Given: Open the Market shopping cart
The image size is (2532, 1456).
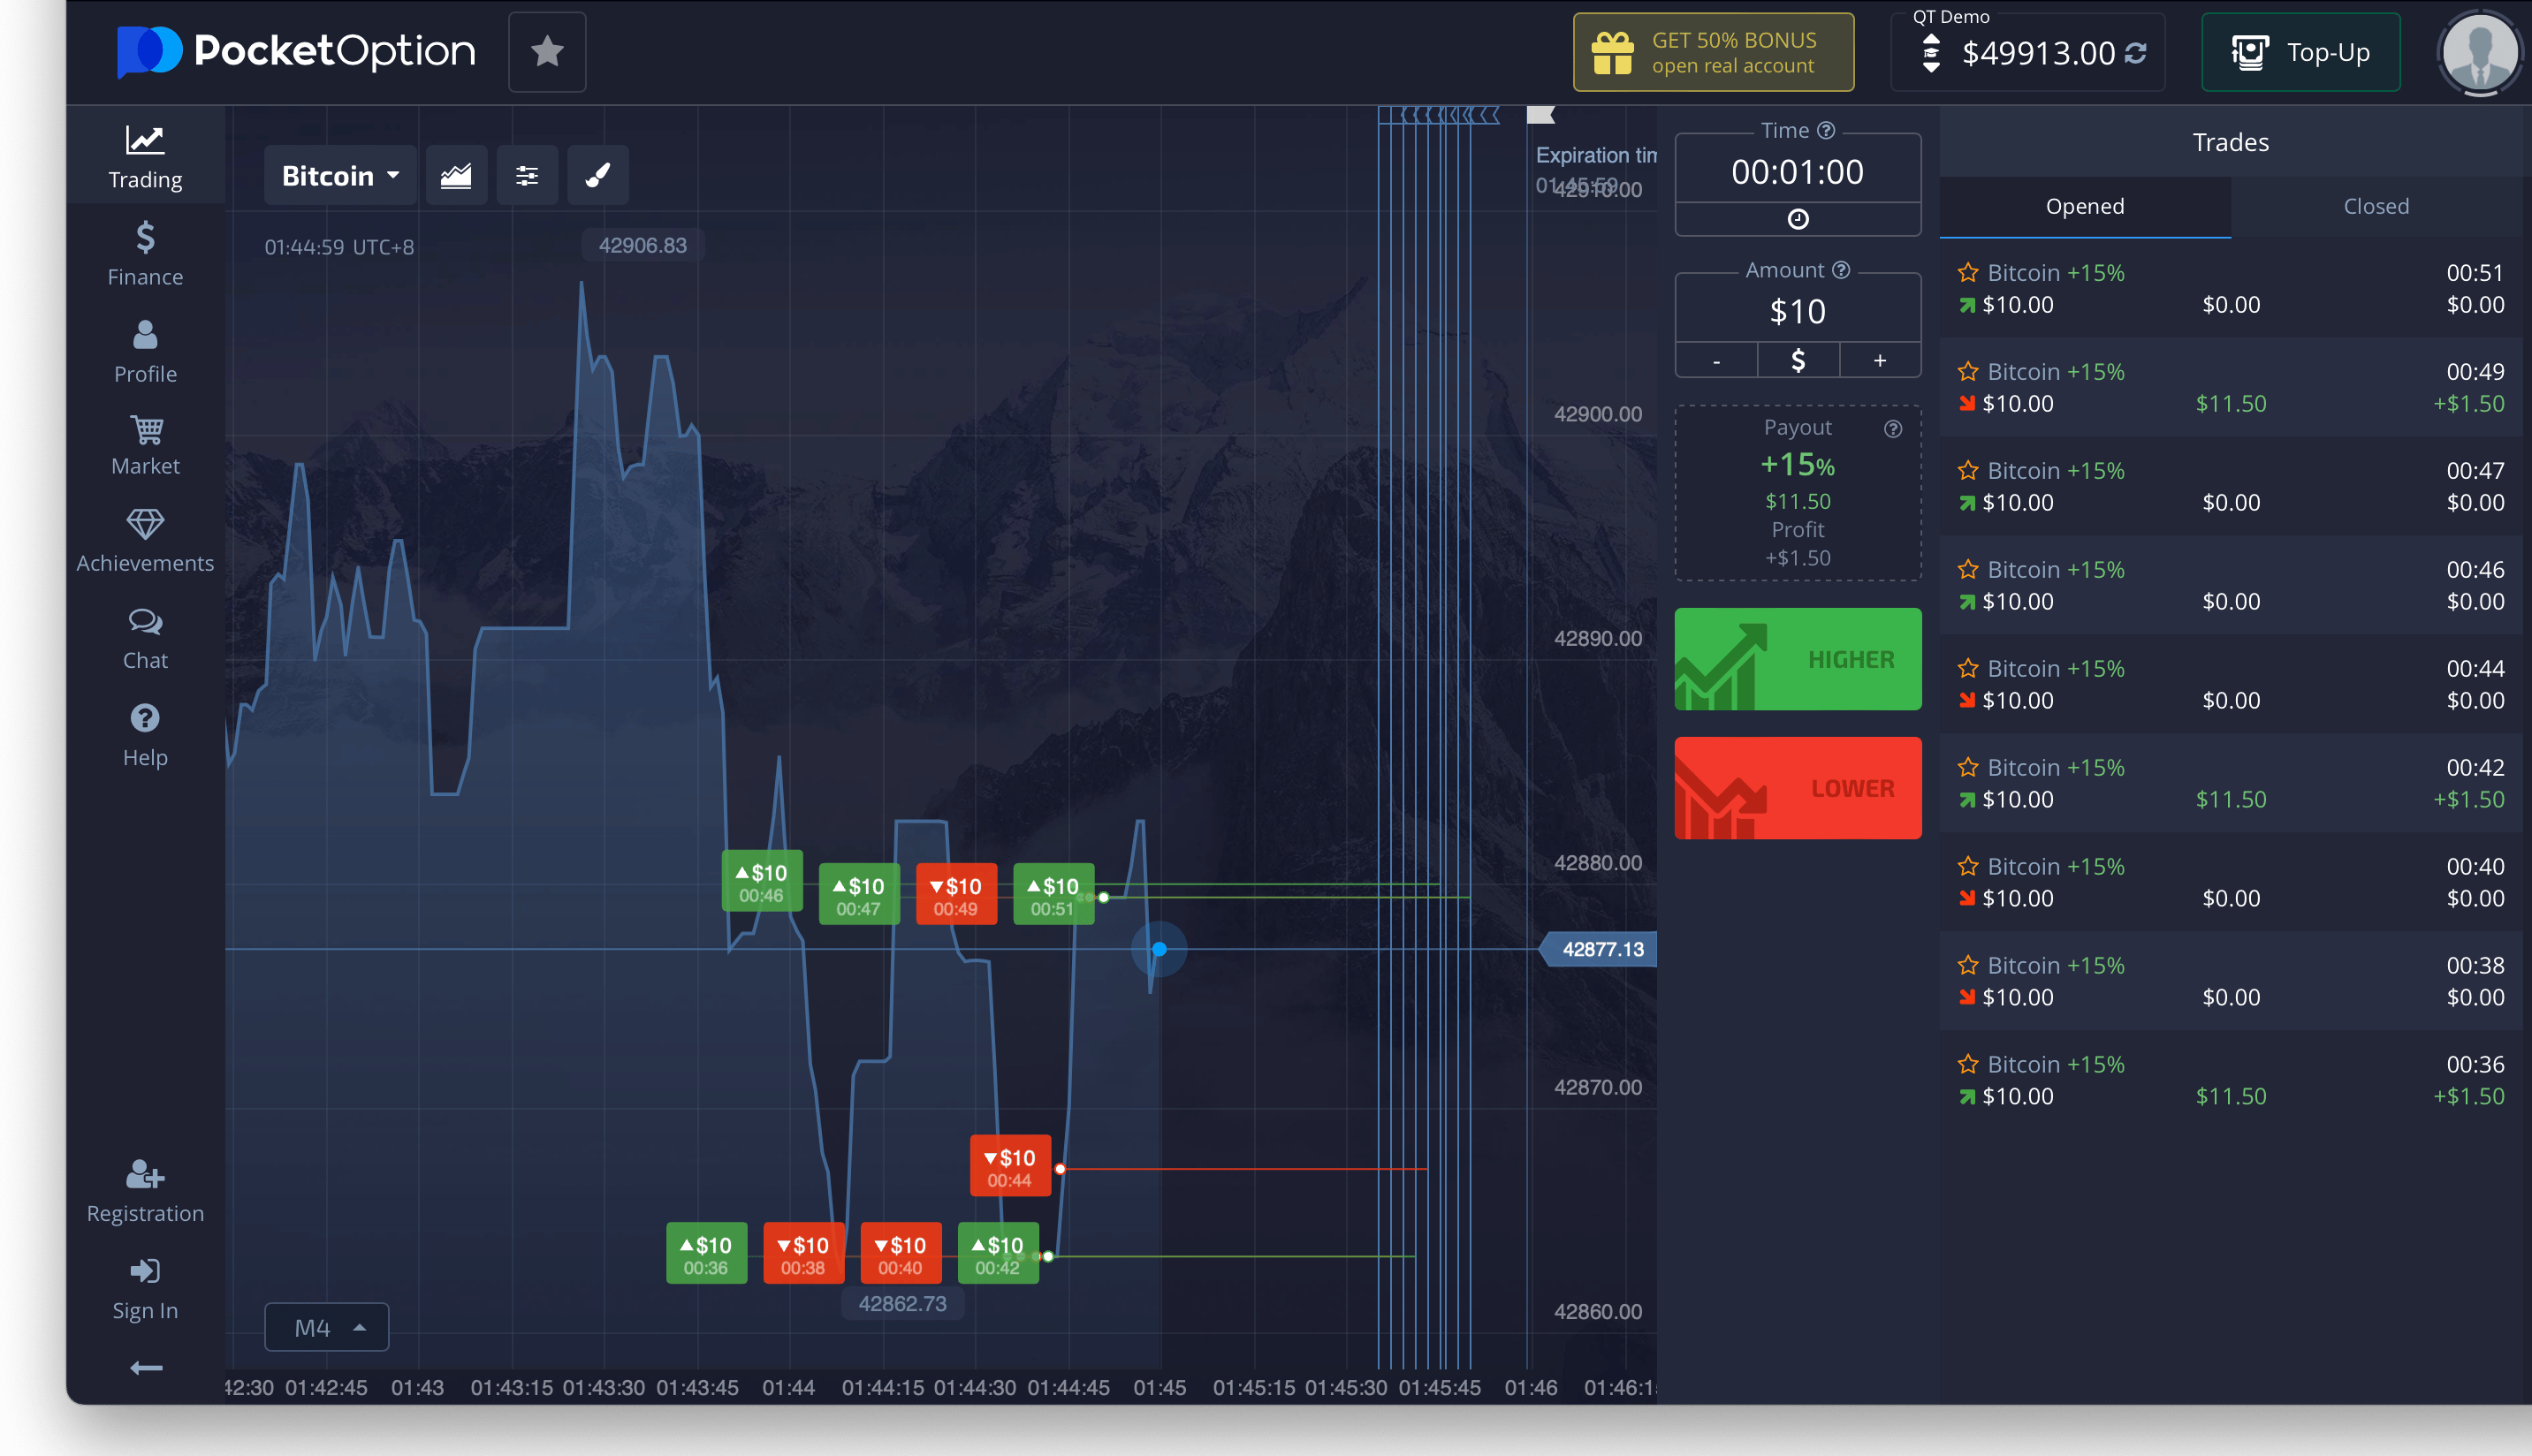Looking at the screenshot, I should click(145, 446).
